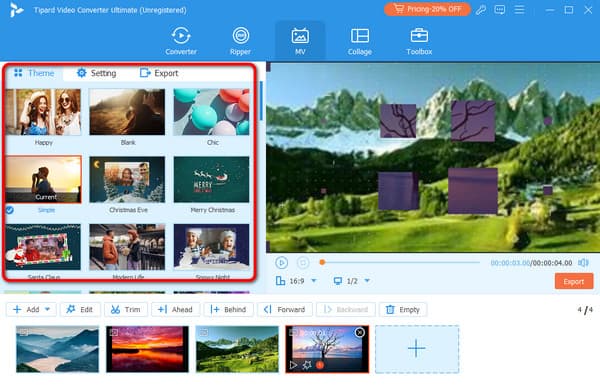Remove the selected tree clip with X

point(360,333)
